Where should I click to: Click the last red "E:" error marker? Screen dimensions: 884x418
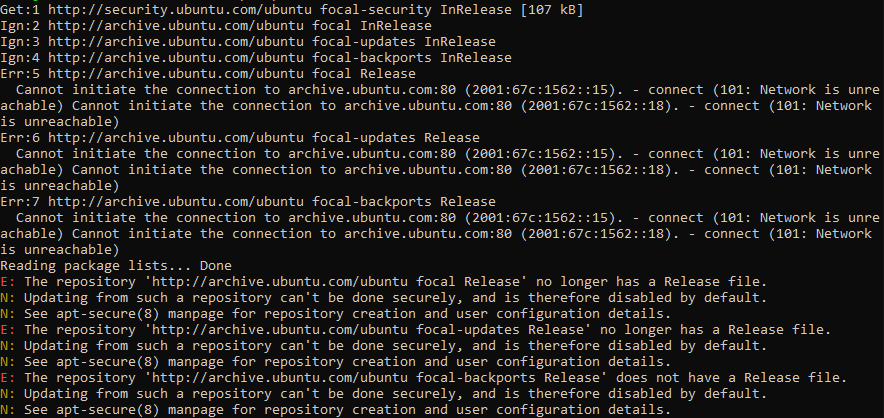pos(5,378)
